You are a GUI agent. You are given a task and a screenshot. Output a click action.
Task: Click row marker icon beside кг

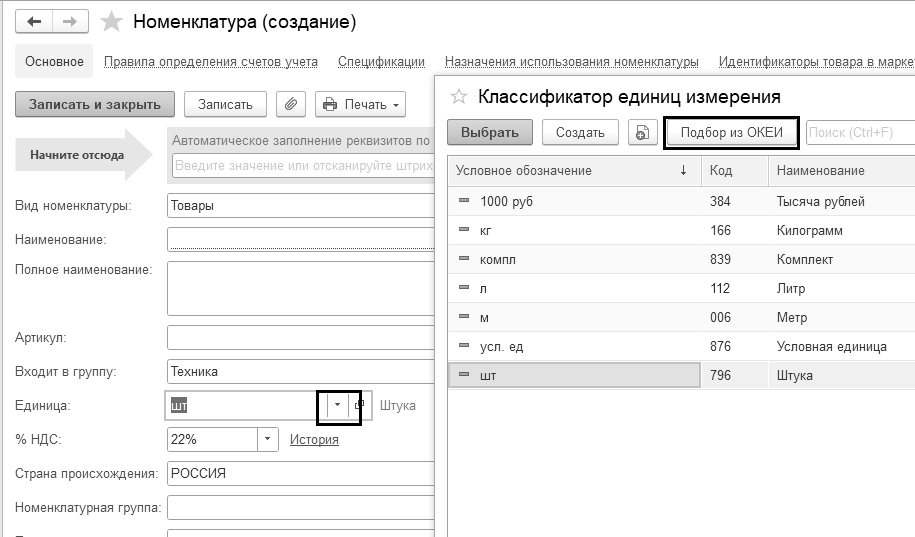pyautogui.click(x=464, y=229)
